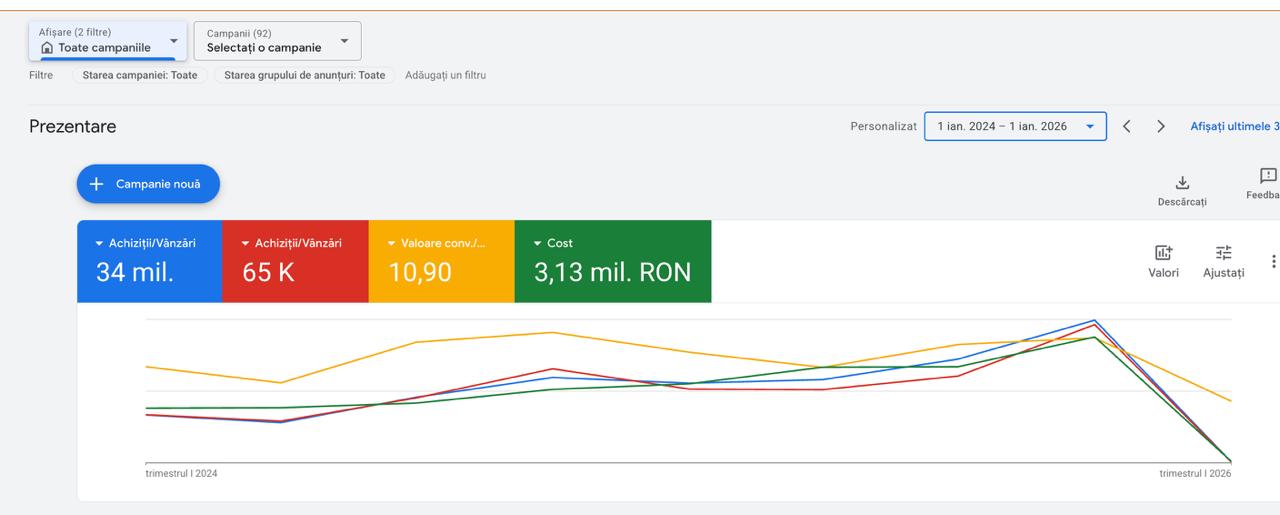Click the Starea grupului de anunțuri filter chip

point(304,75)
